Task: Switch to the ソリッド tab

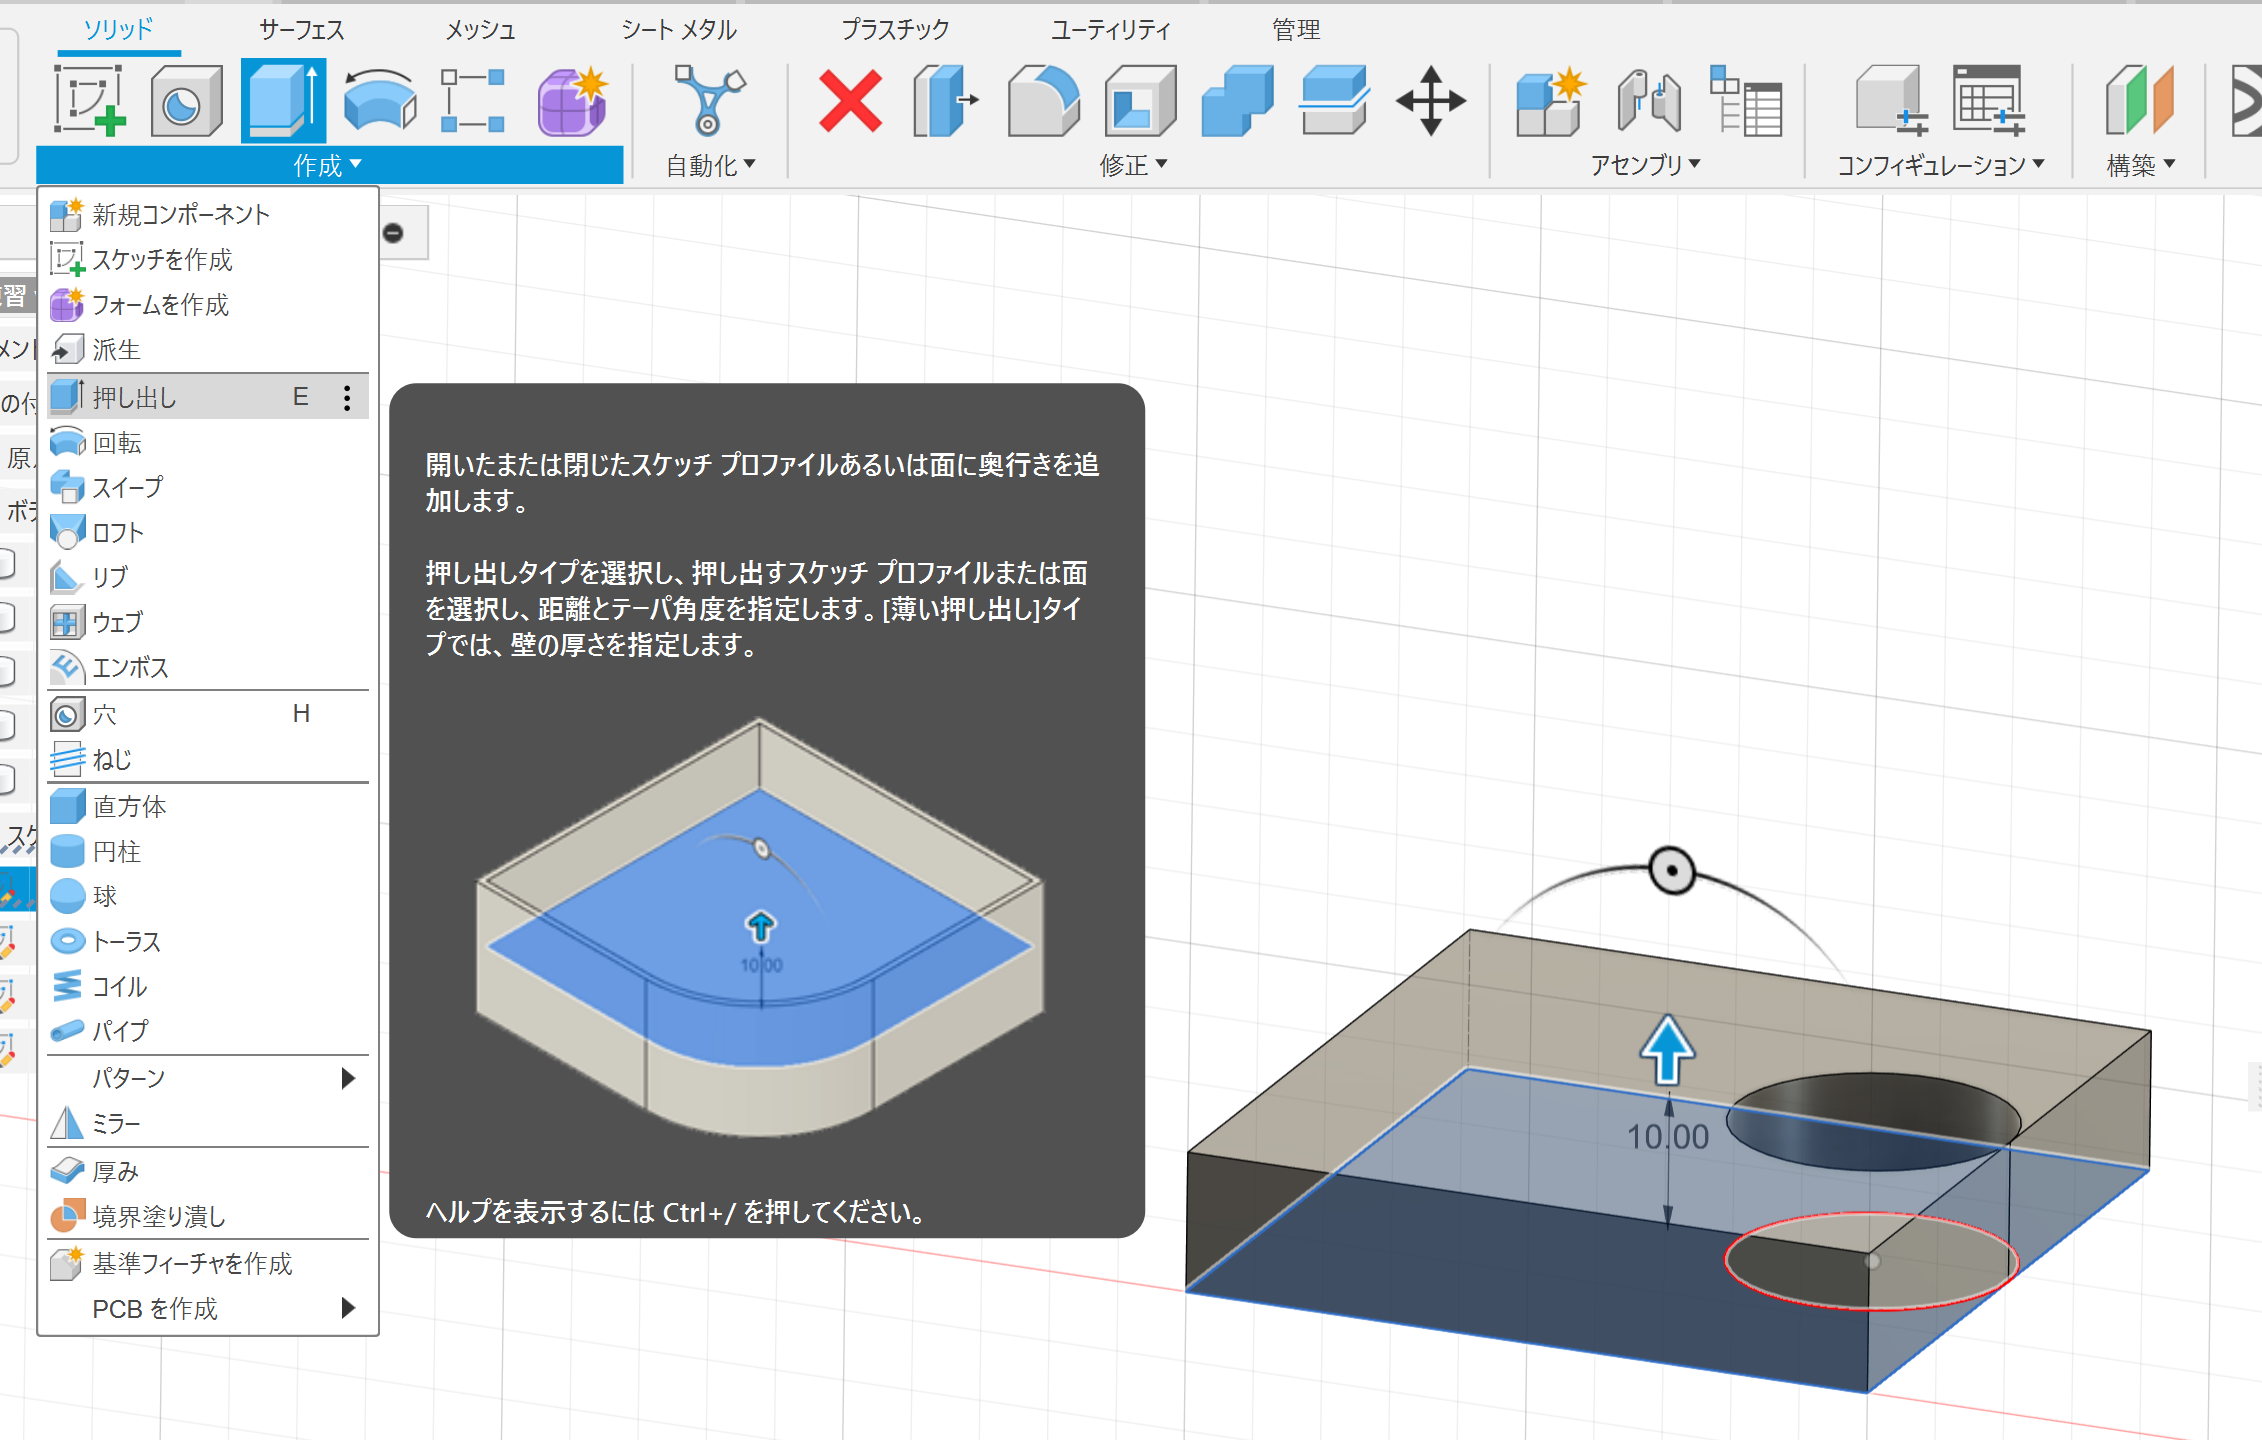Action: pyautogui.click(x=118, y=30)
